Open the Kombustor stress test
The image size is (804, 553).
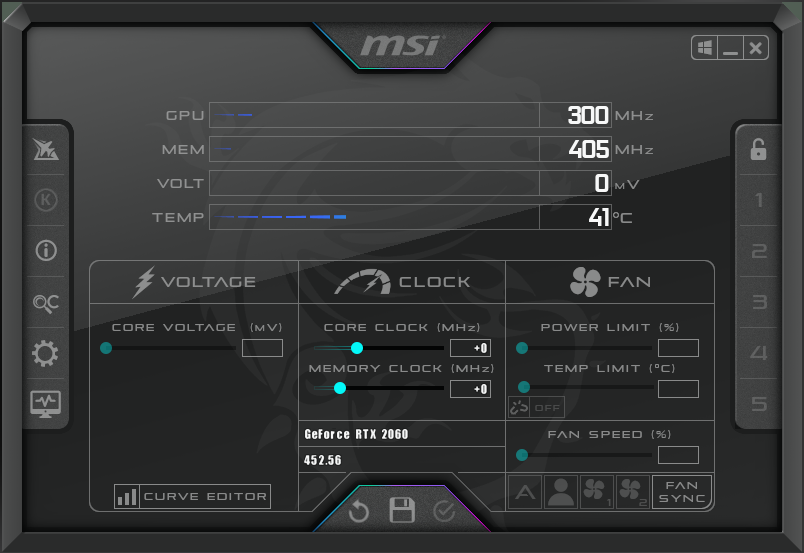(x=46, y=200)
